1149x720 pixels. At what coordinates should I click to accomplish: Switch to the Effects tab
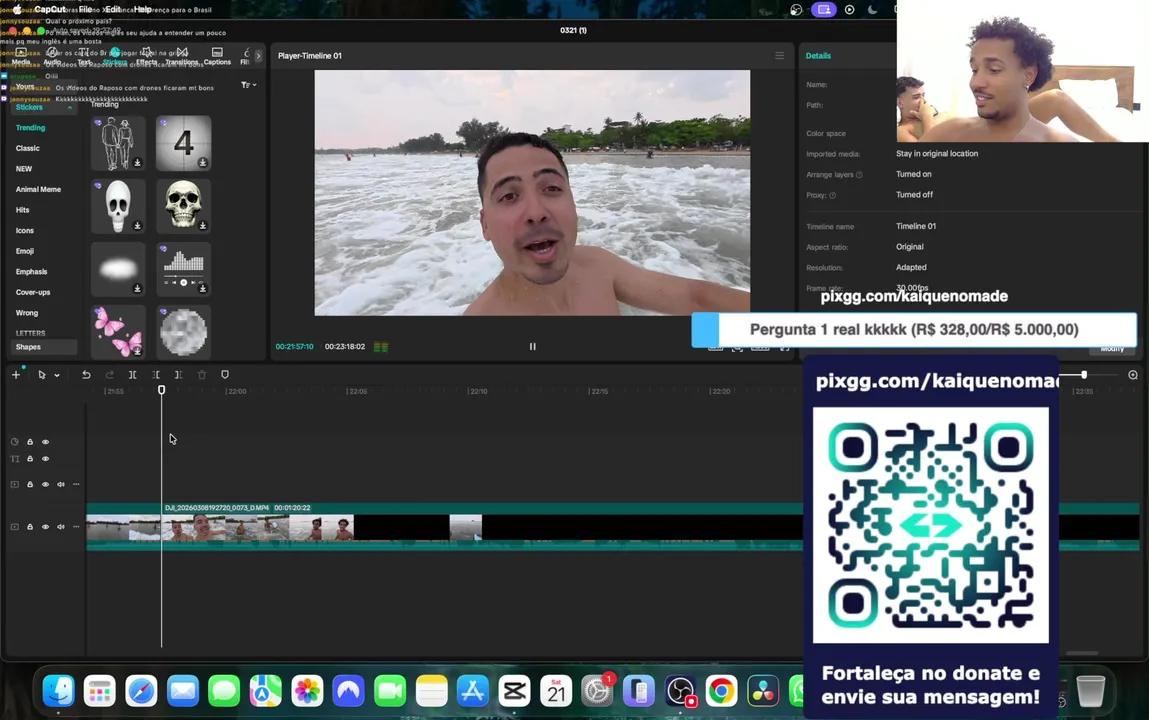click(147, 56)
